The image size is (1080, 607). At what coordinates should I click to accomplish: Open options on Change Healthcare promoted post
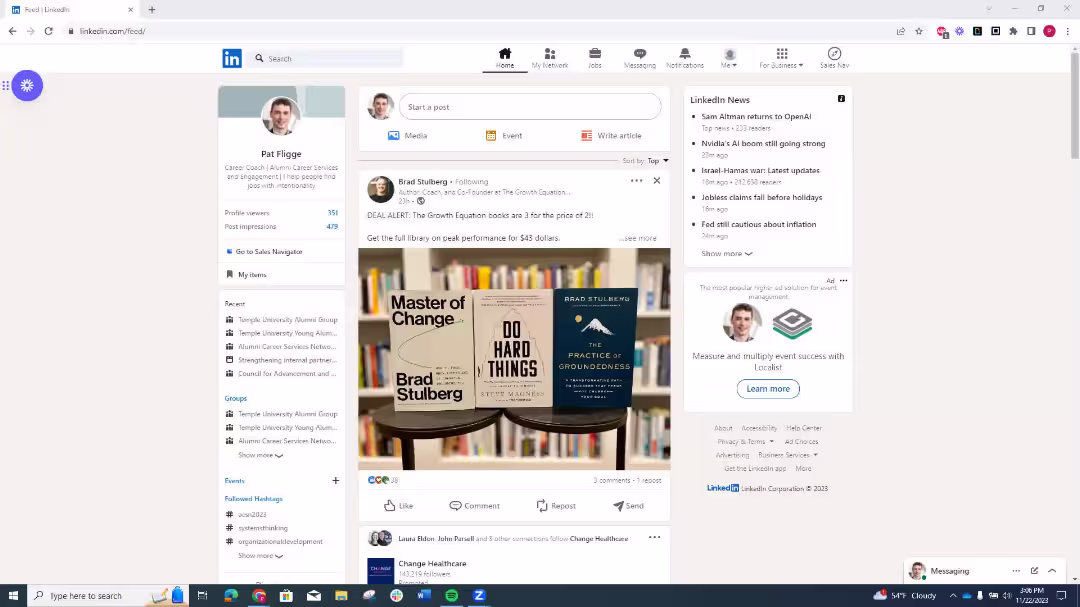pyautogui.click(x=654, y=537)
